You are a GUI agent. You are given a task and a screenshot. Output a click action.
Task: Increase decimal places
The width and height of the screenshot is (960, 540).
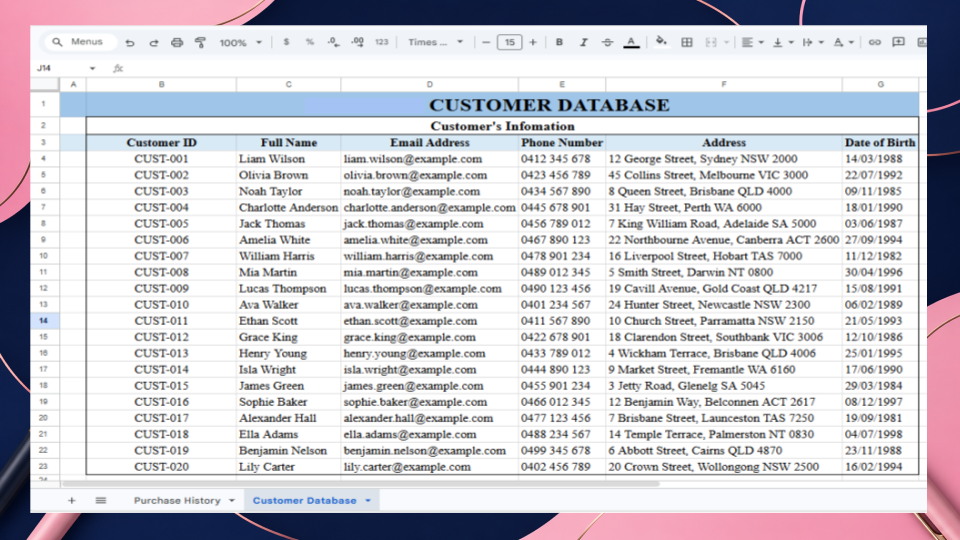[358, 42]
